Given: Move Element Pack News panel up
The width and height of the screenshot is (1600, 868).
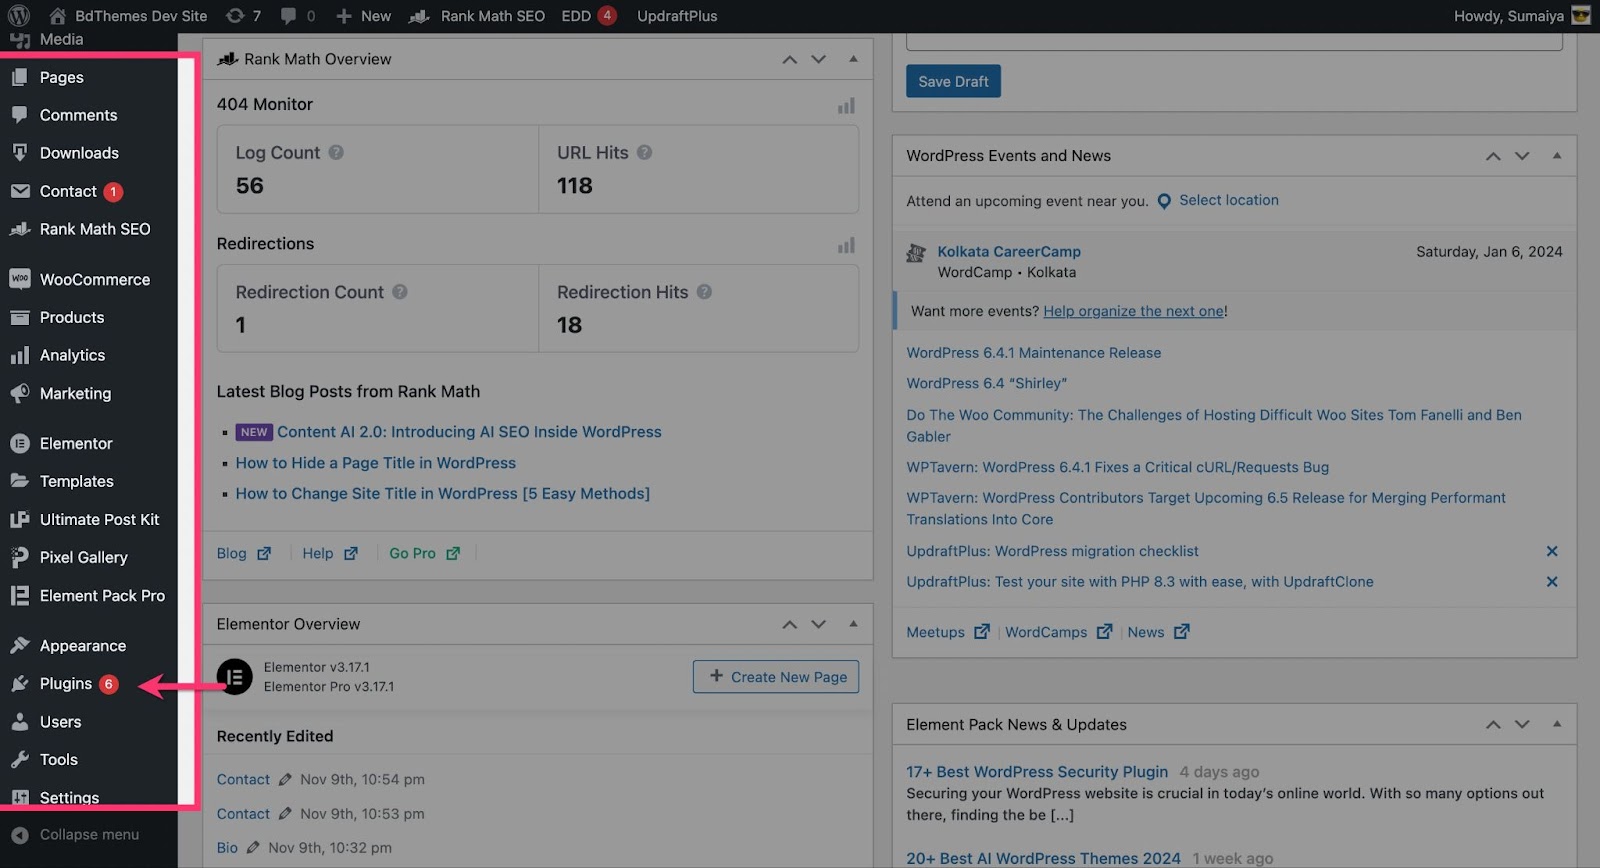Looking at the screenshot, I should (x=1493, y=725).
